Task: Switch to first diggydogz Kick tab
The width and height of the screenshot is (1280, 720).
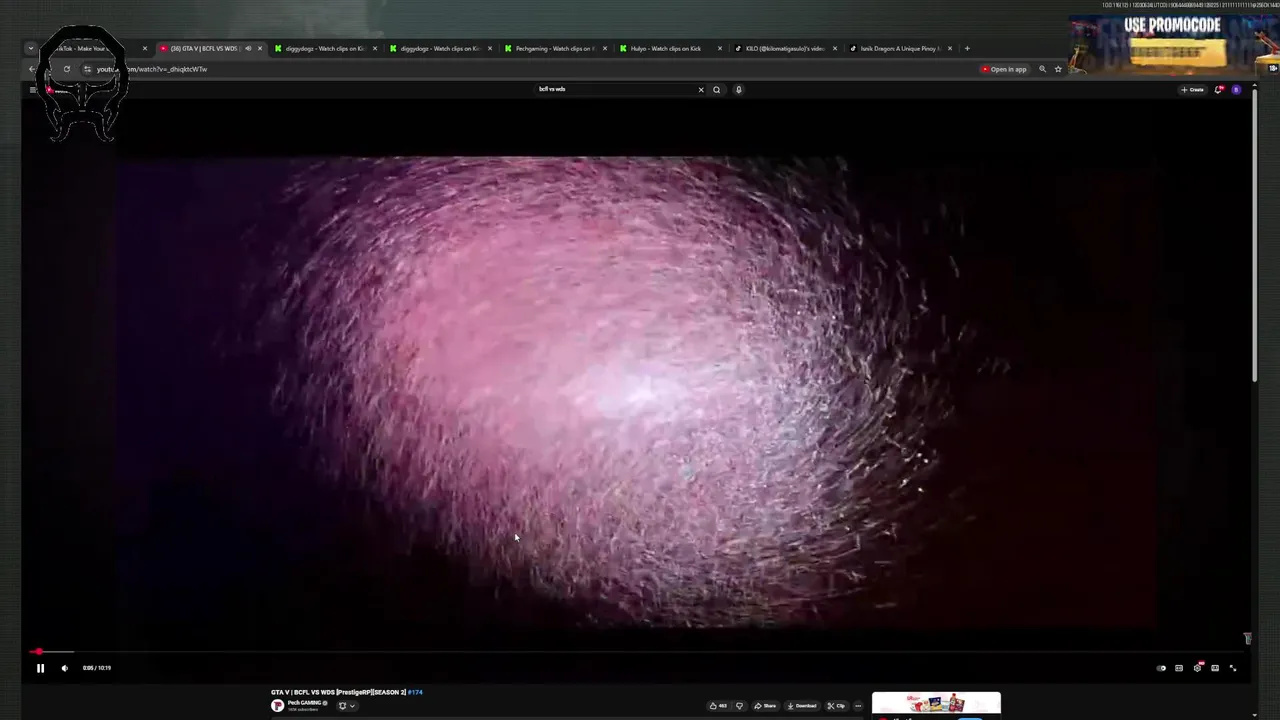Action: click(324, 48)
